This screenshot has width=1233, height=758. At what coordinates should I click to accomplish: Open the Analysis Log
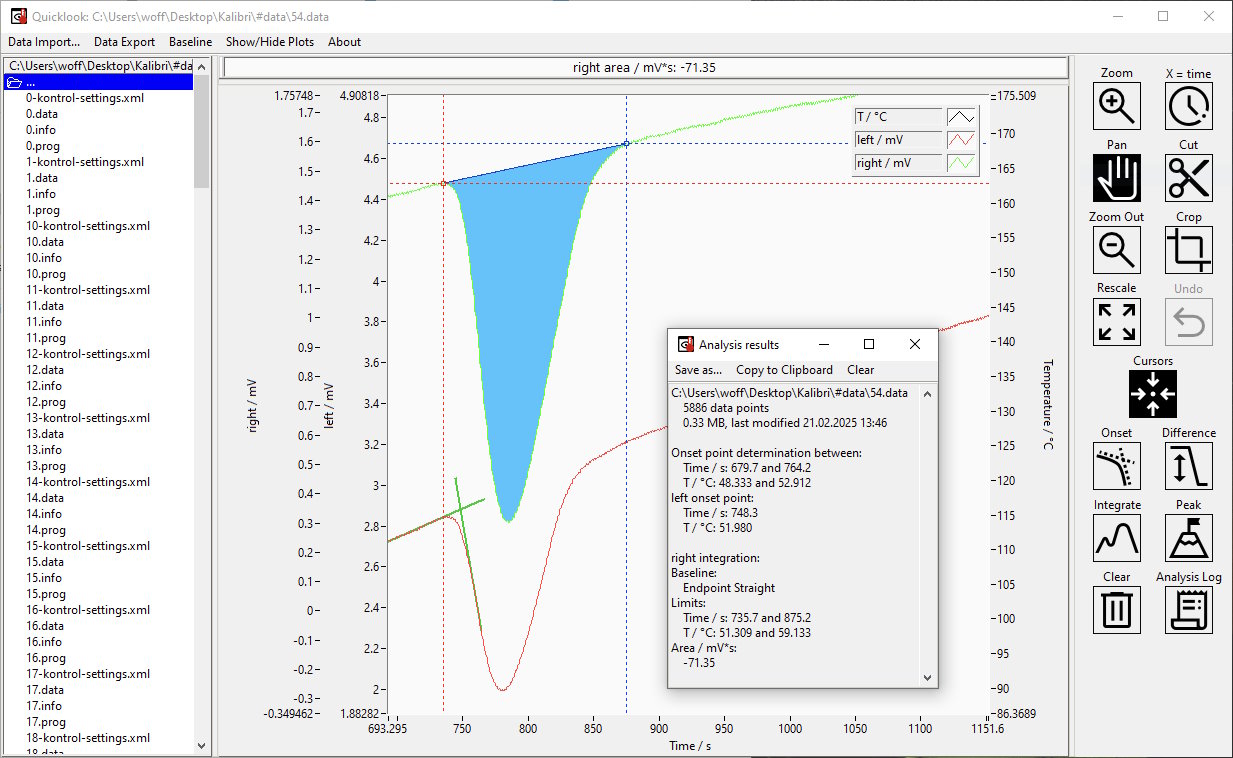[x=1189, y=610]
